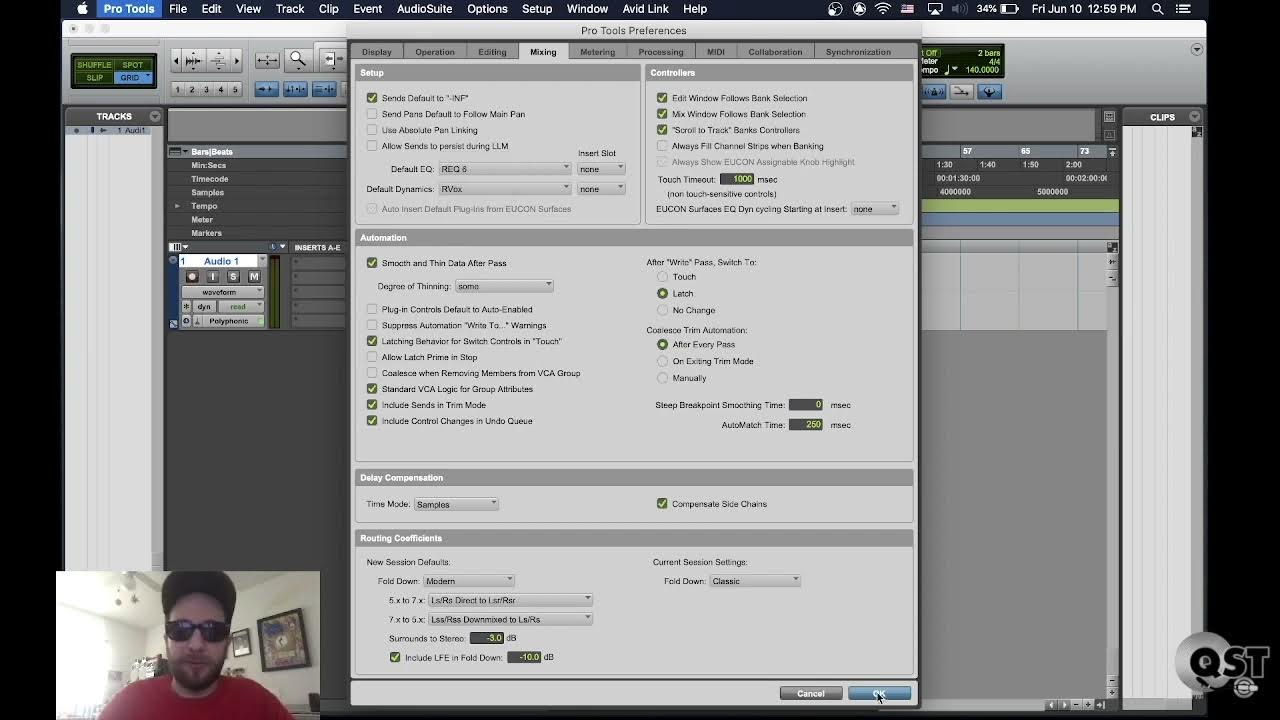Screen dimensions: 1280x720
Task: Open the Wi-Fi status menu
Action: [883, 9]
